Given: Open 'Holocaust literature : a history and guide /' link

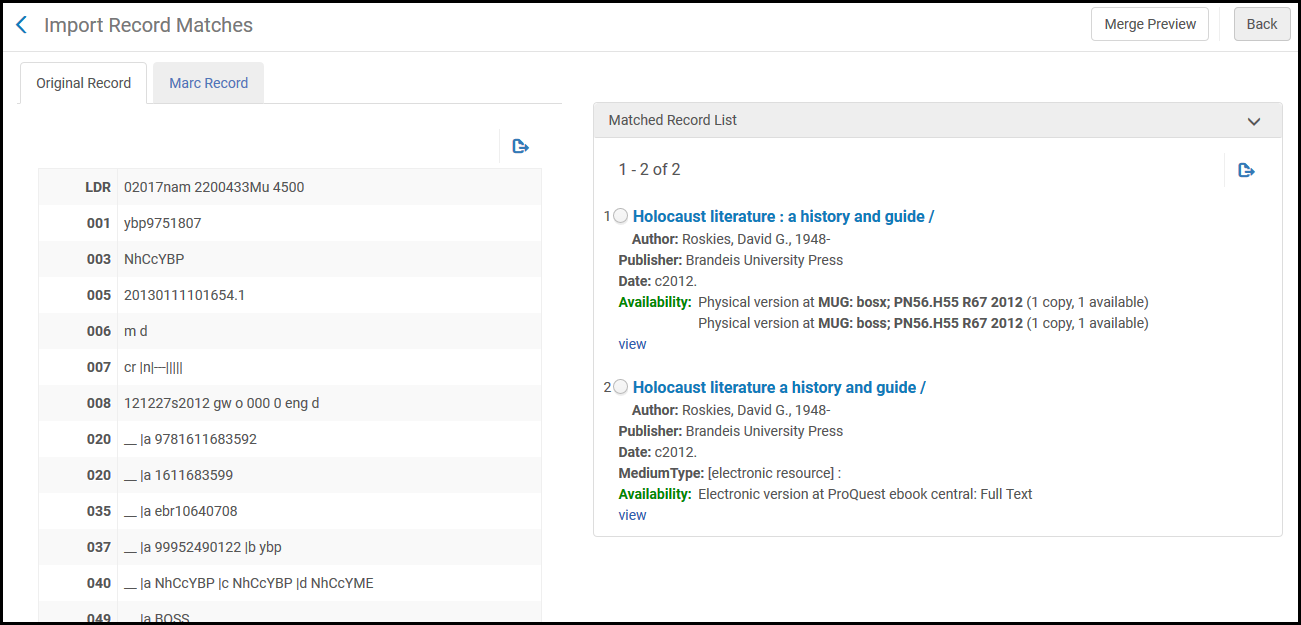Looking at the screenshot, I should (x=783, y=216).
